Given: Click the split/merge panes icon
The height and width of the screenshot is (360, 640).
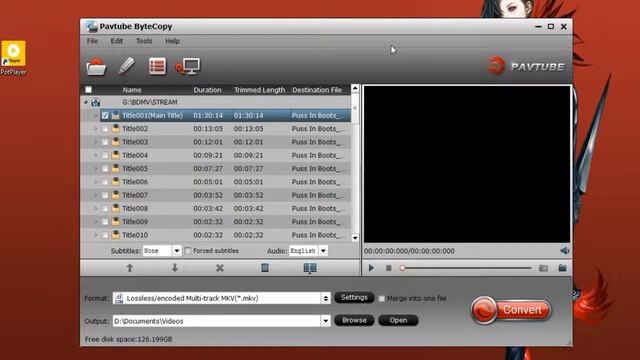Looking at the screenshot, I should [x=310, y=268].
